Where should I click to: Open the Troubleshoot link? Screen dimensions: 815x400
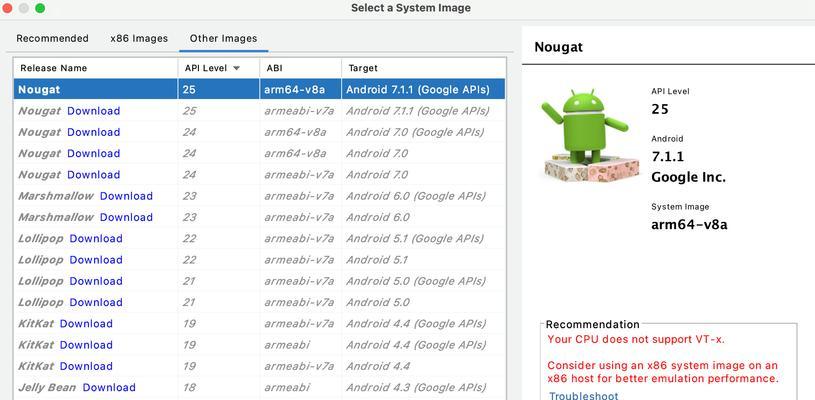click(x=584, y=396)
